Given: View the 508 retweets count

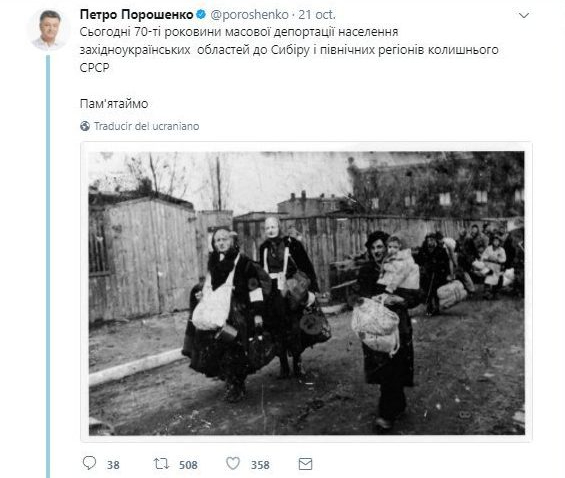Looking at the screenshot, I should [x=188, y=465].
